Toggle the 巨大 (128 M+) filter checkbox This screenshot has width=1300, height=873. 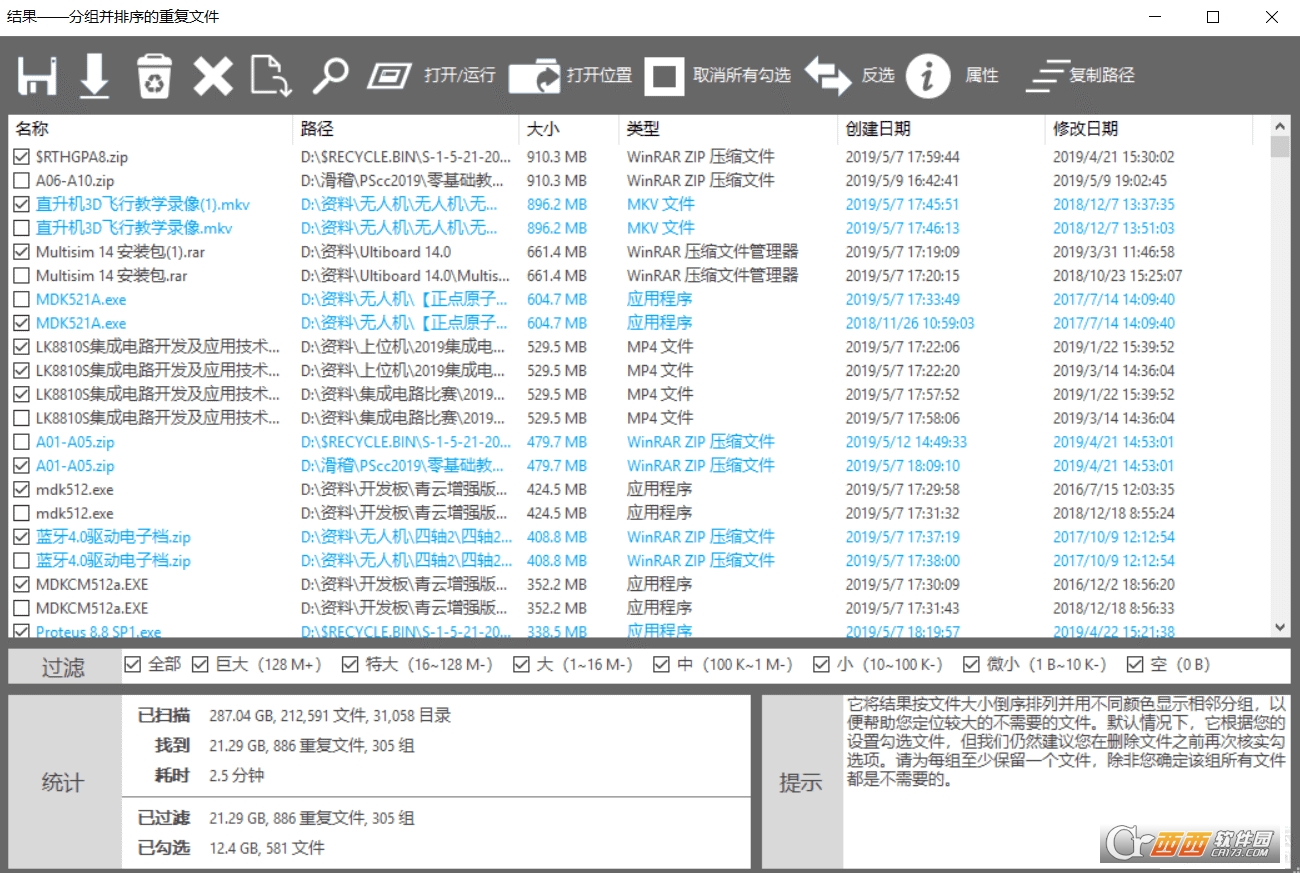[200, 664]
